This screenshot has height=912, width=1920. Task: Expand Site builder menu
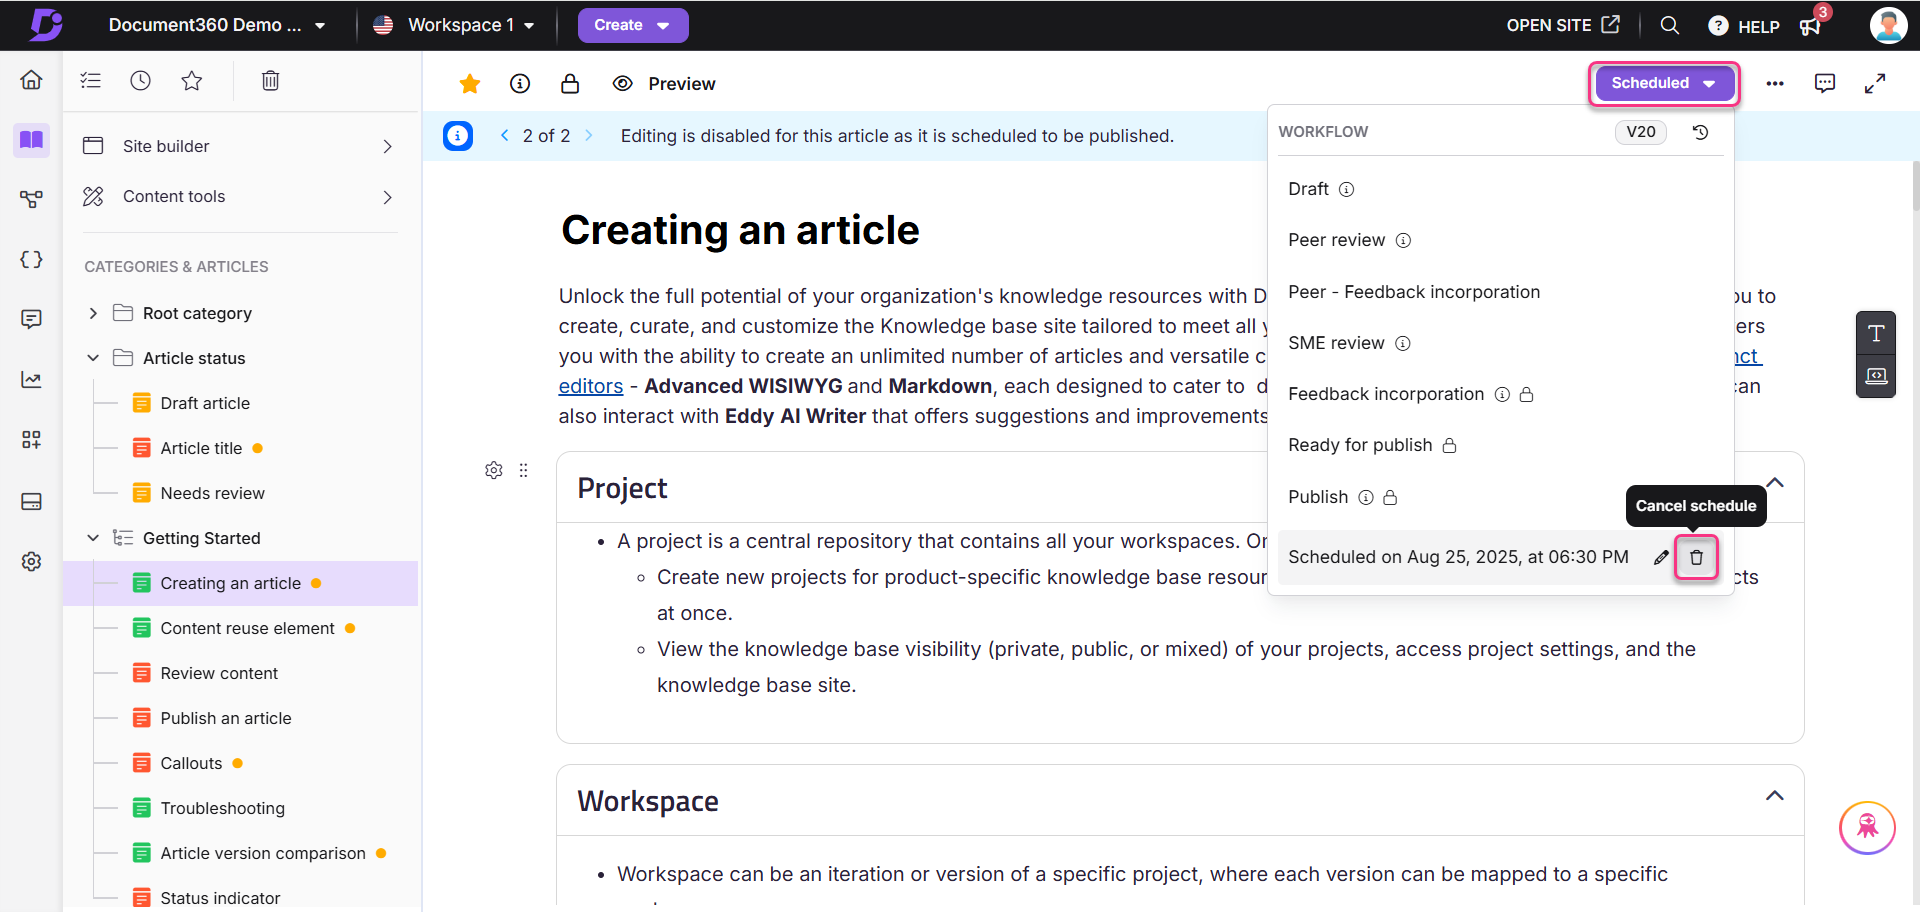coord(240,146)
